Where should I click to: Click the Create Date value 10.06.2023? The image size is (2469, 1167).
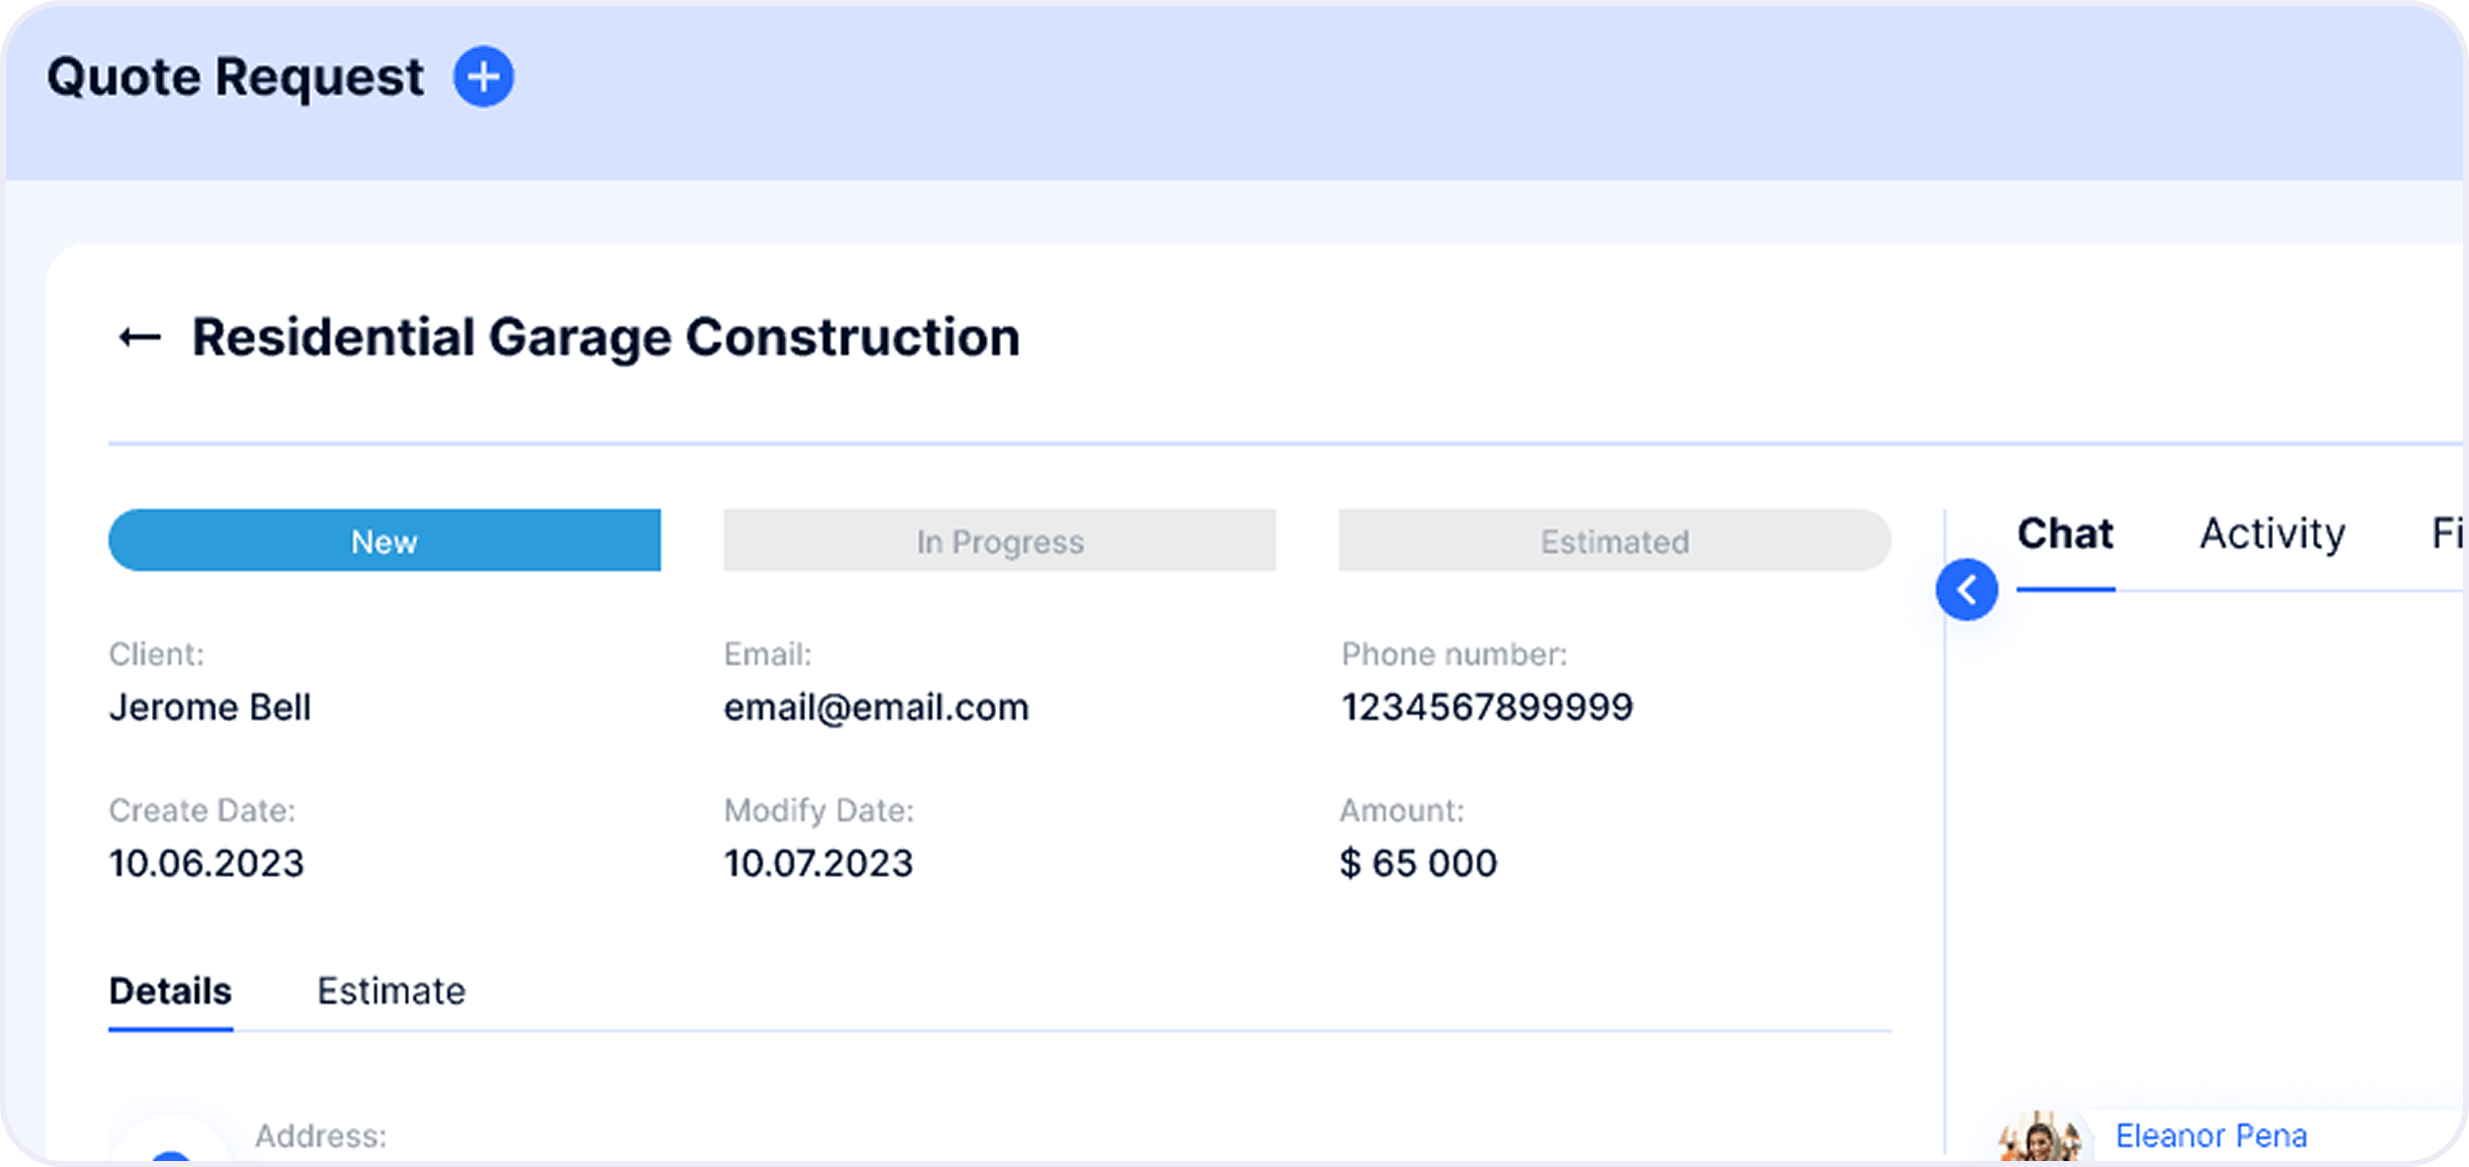point(206,864)
